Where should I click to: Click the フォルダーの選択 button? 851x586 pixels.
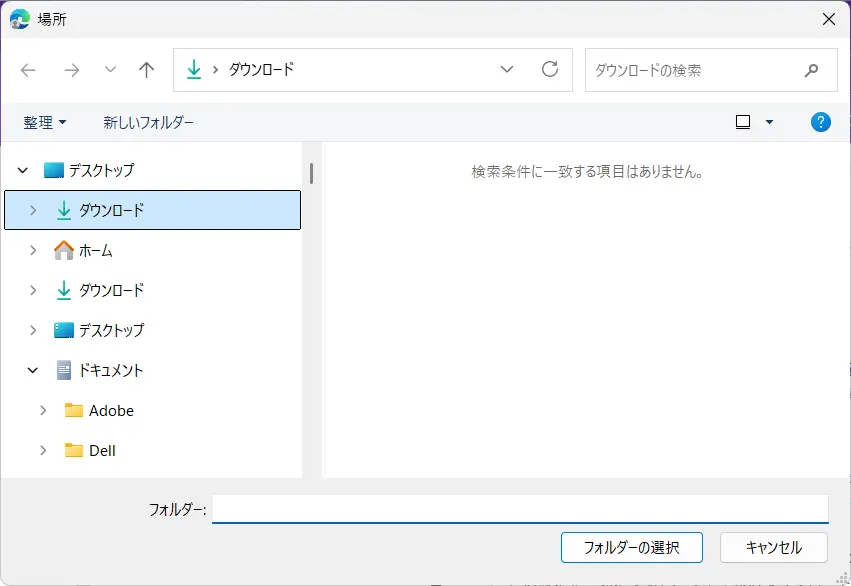click(x=631, y=547)
